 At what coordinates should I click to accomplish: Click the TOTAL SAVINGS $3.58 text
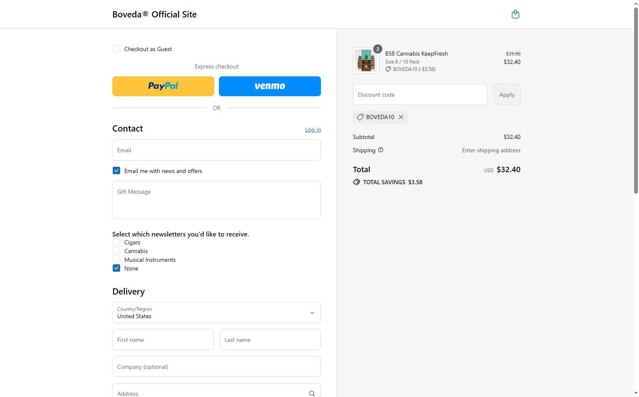point(392,182)
